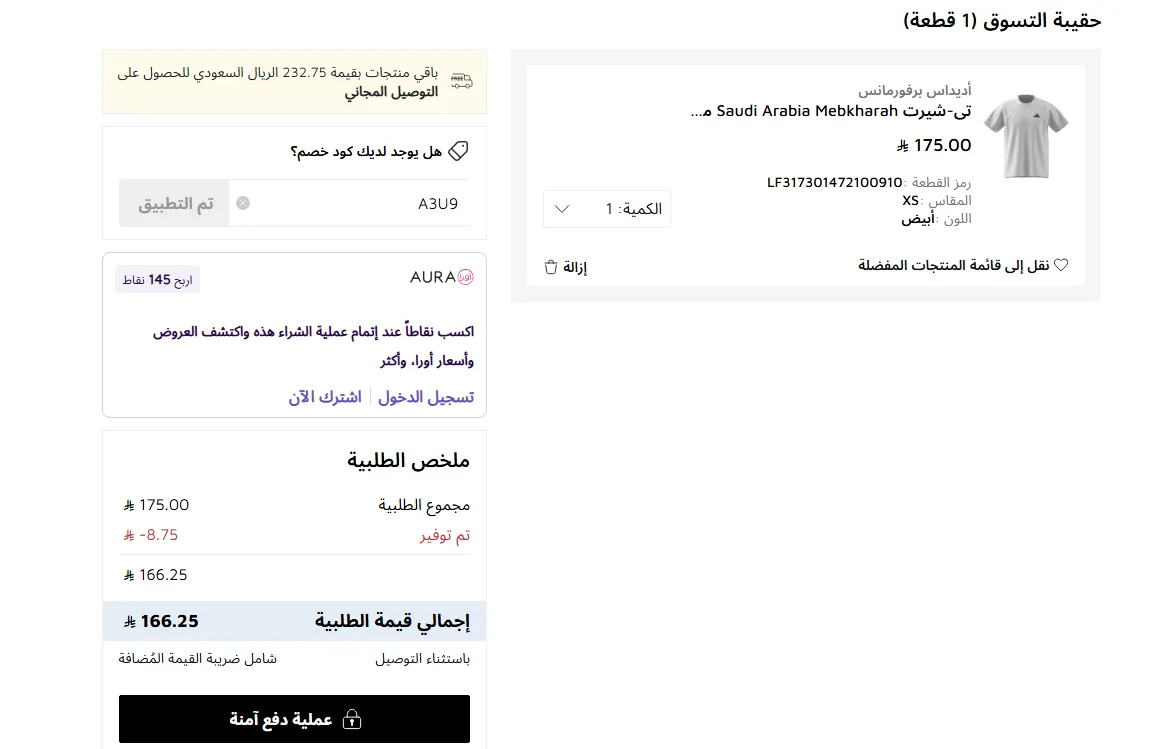Click the discount code input field A3U9
The width and height of the screenshot is (1160, 749).
coord(348,203)
